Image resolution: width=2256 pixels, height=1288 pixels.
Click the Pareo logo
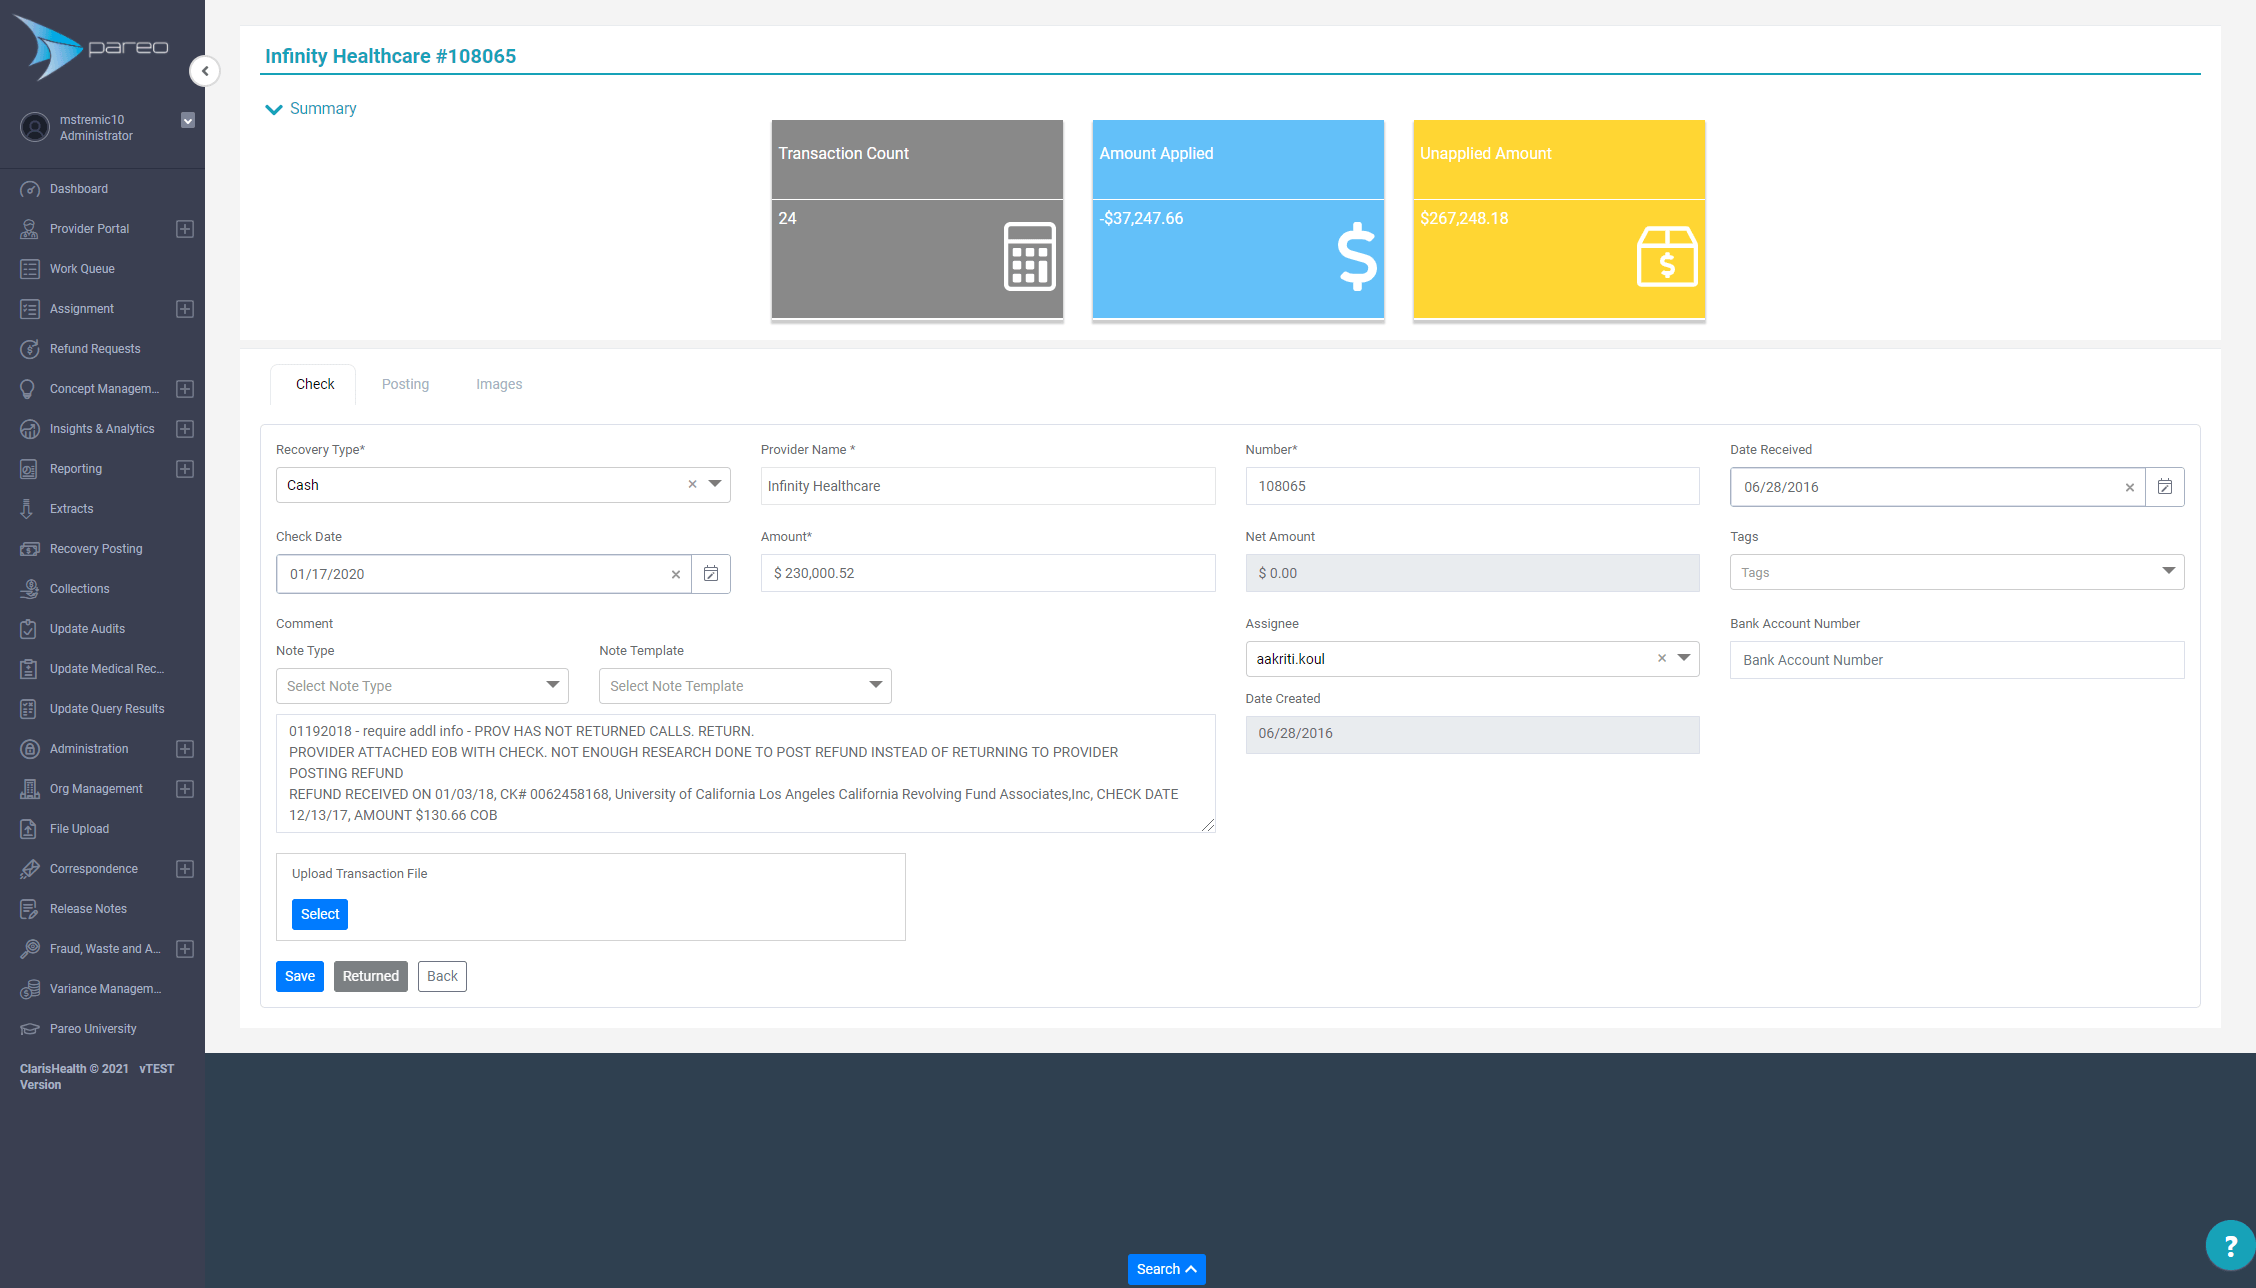point(92,47)
